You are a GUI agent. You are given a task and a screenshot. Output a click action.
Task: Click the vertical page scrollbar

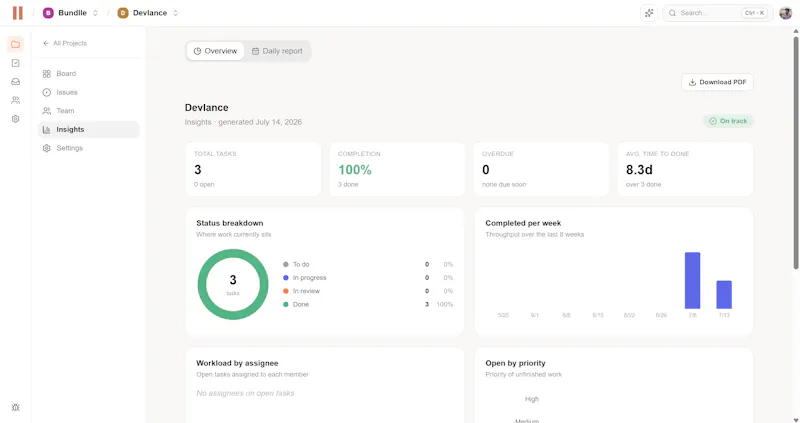tap(796, 153)
